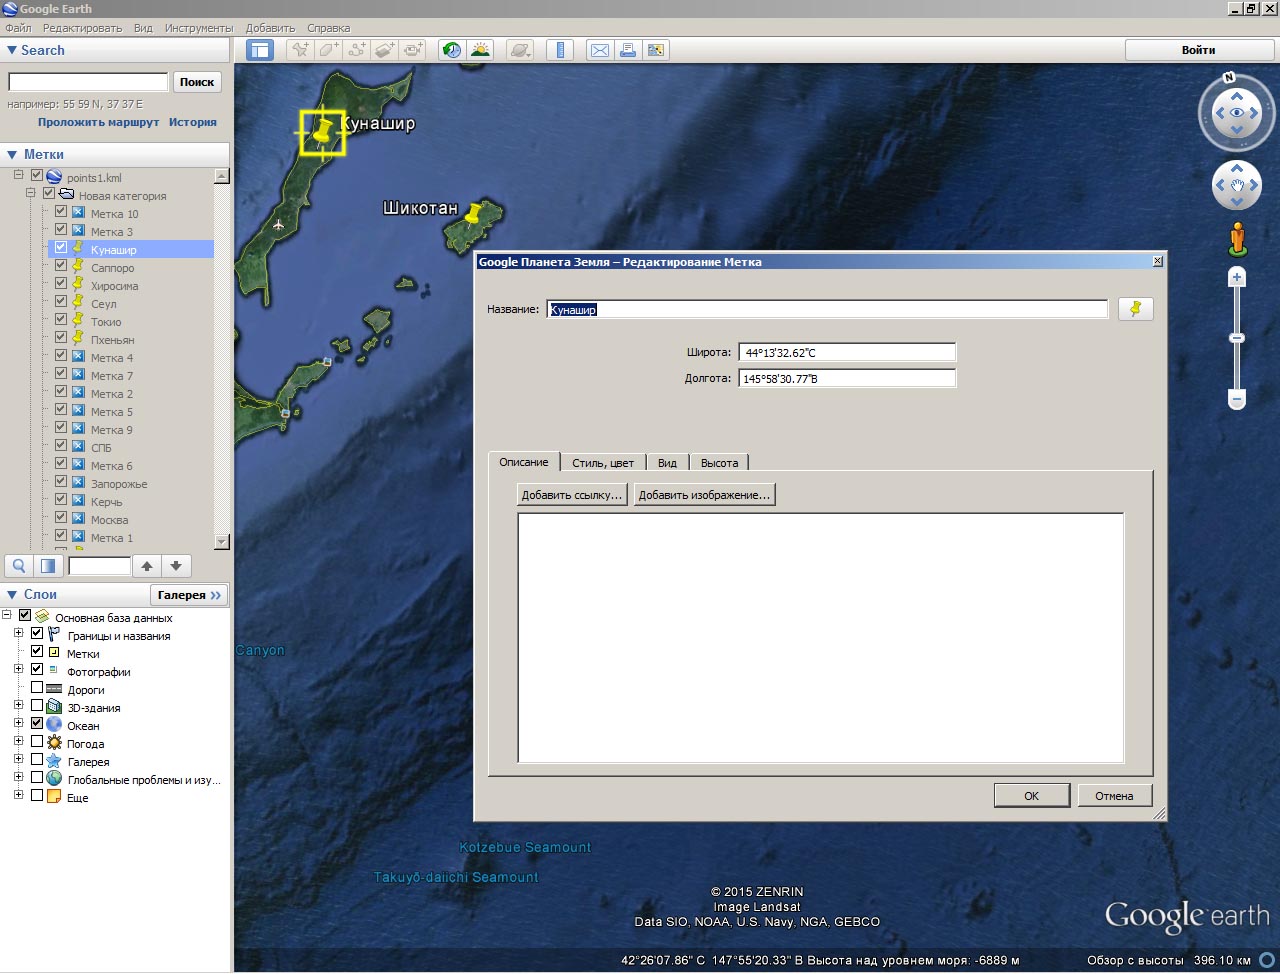Toggle the sidebar panel toolbar button
The image size is (1280, 974).
pyautogui.click(x=260, y=50)
